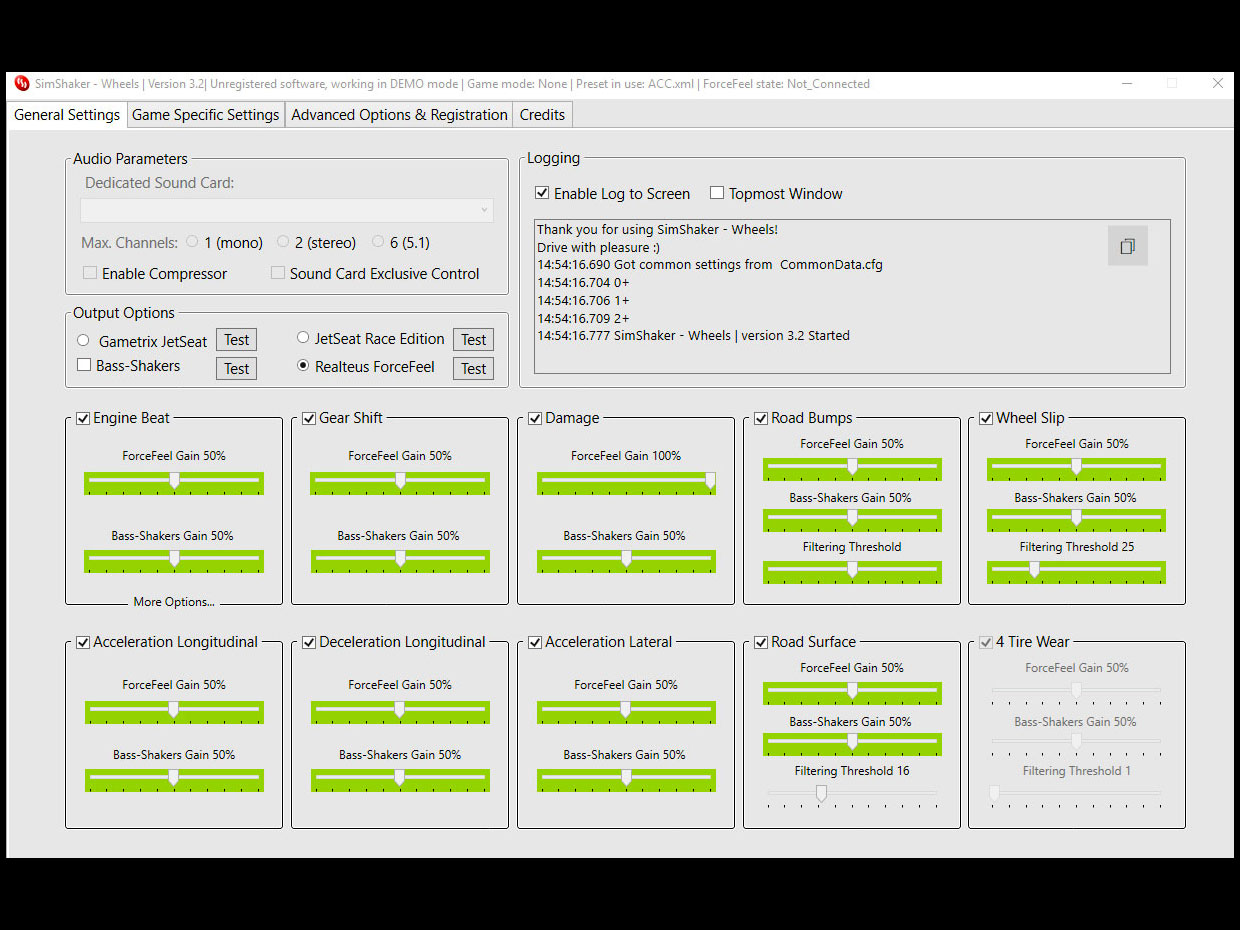Click Wheel Slip Bass-Shakers Gain slider

point(1076,520)
